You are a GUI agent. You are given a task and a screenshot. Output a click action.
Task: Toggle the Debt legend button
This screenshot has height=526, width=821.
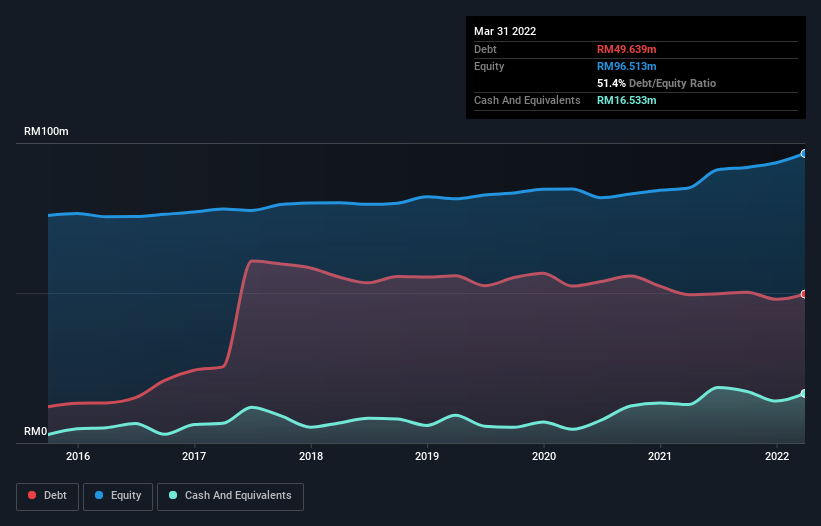pyautogui.click(x=48, y=496)
